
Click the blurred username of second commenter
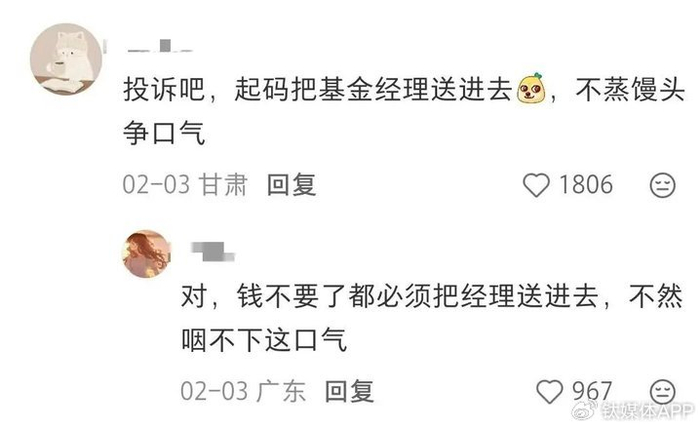(x=212, y=252)
